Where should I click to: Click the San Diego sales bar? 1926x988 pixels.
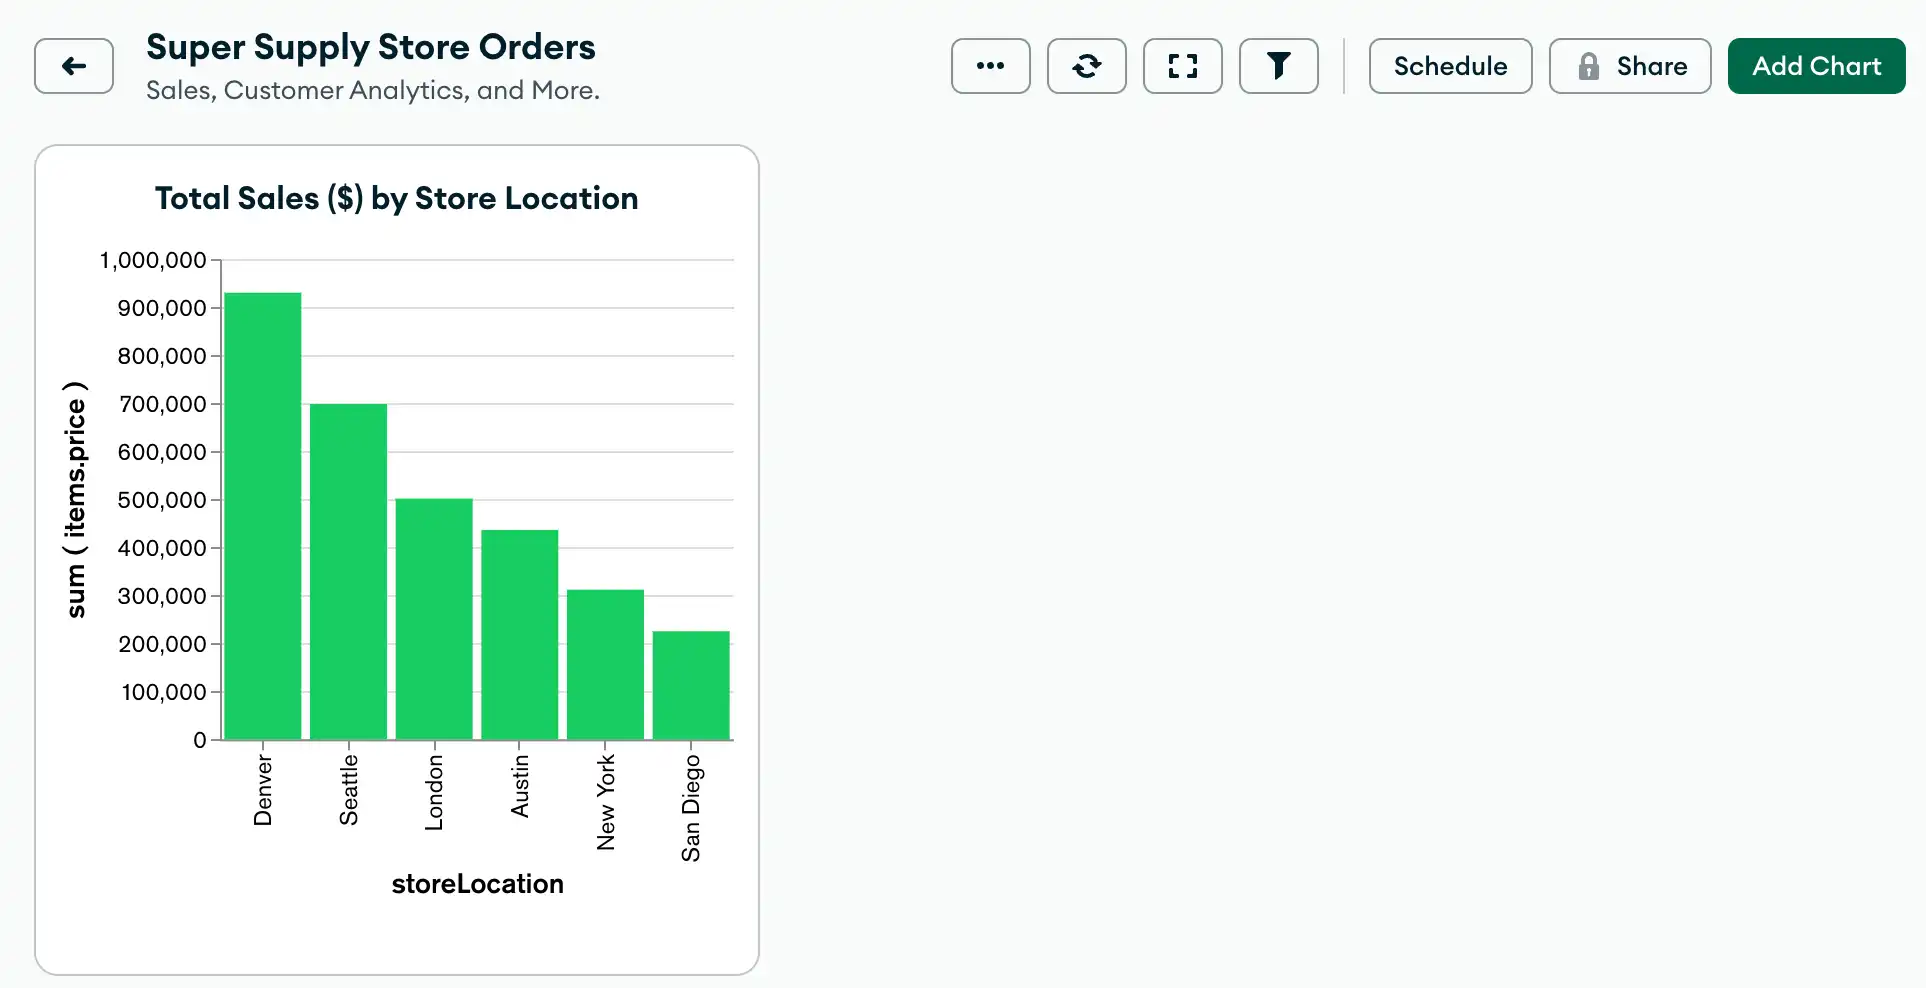click(x=691, y=685)
